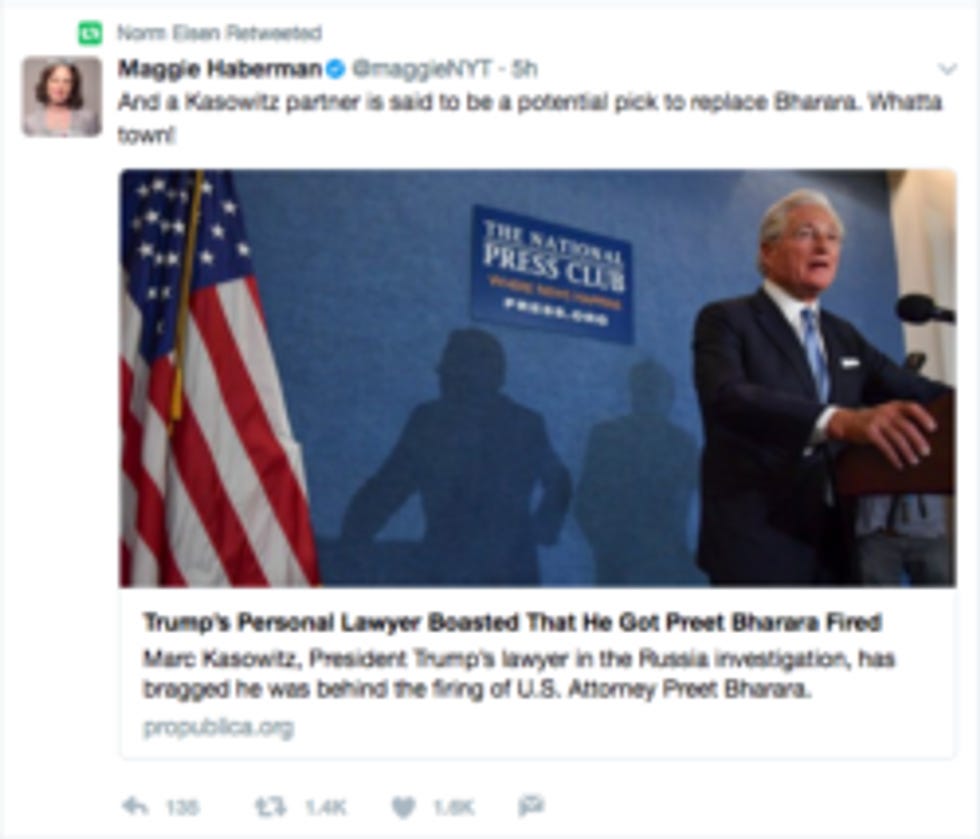Open direct message envelope icon
Viewport: 980px width, 839px height.
point(532,806)
